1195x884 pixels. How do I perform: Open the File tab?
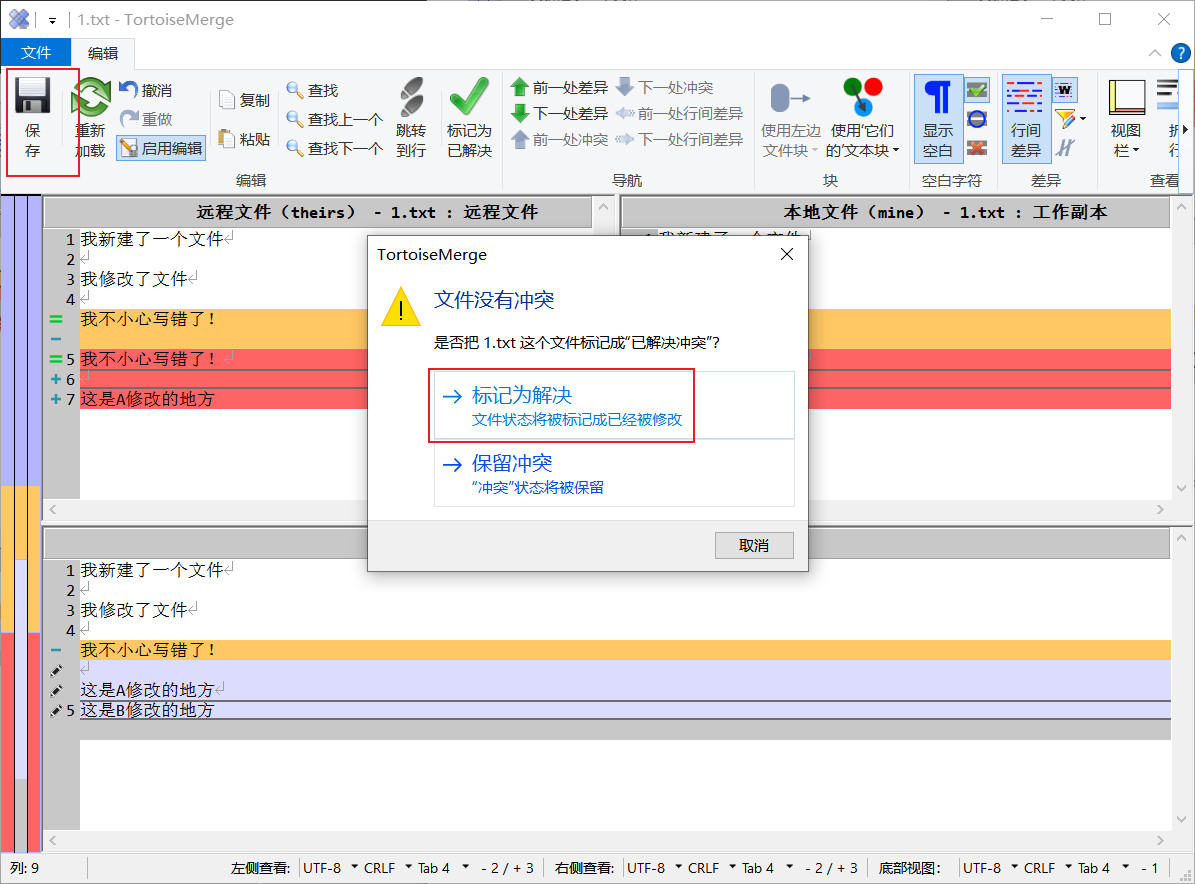36,53
